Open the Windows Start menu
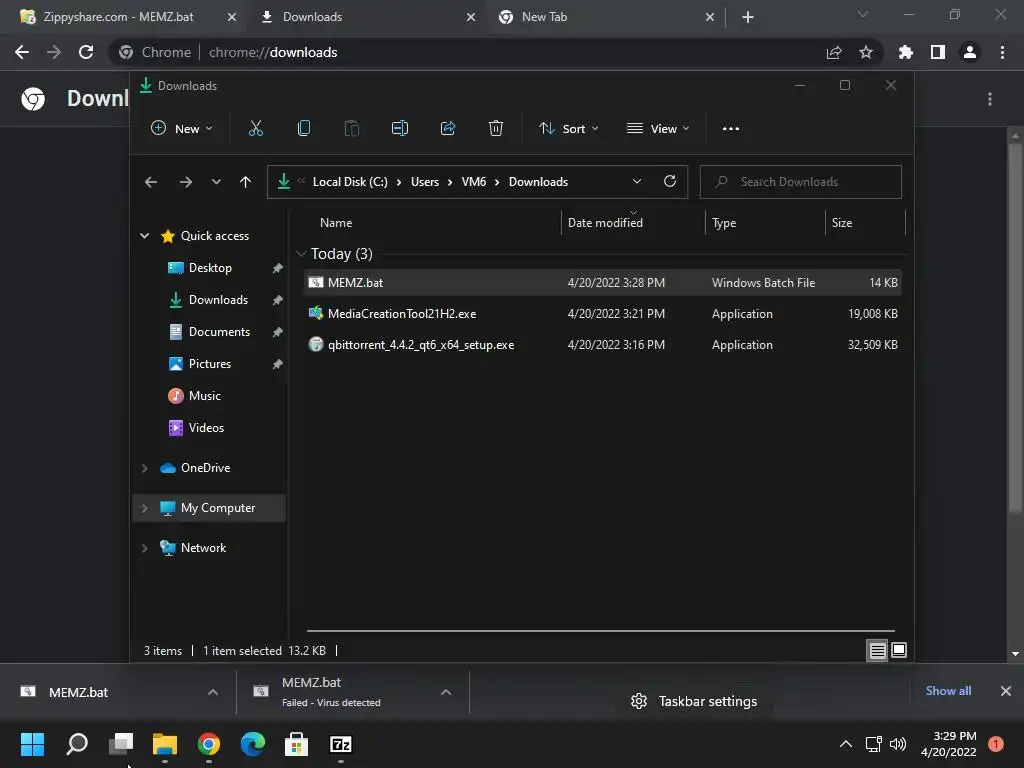Viewport: 1024px width, 768px height. click(x=33, y=744)
